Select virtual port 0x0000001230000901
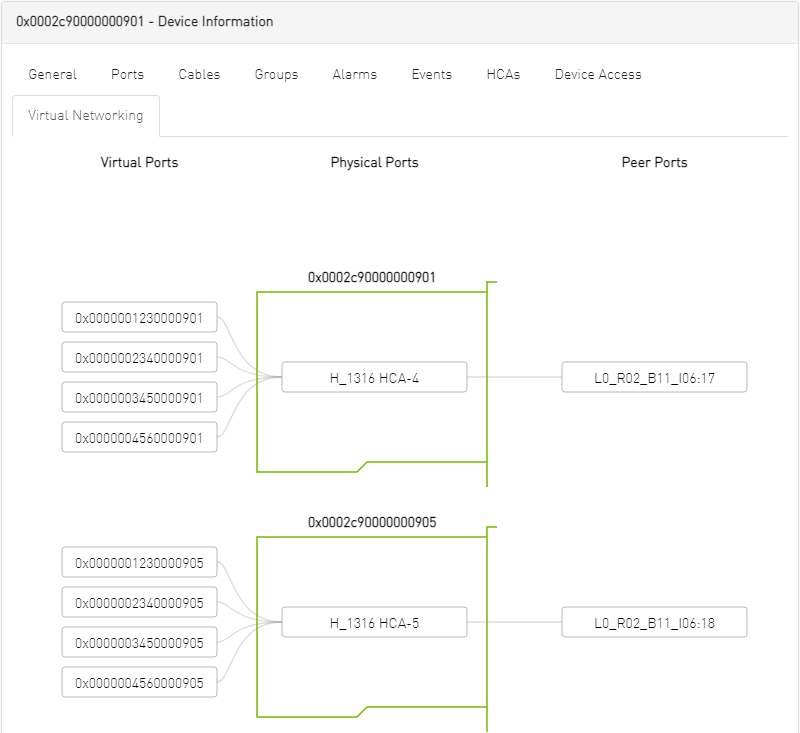 (x=139, y=317)
